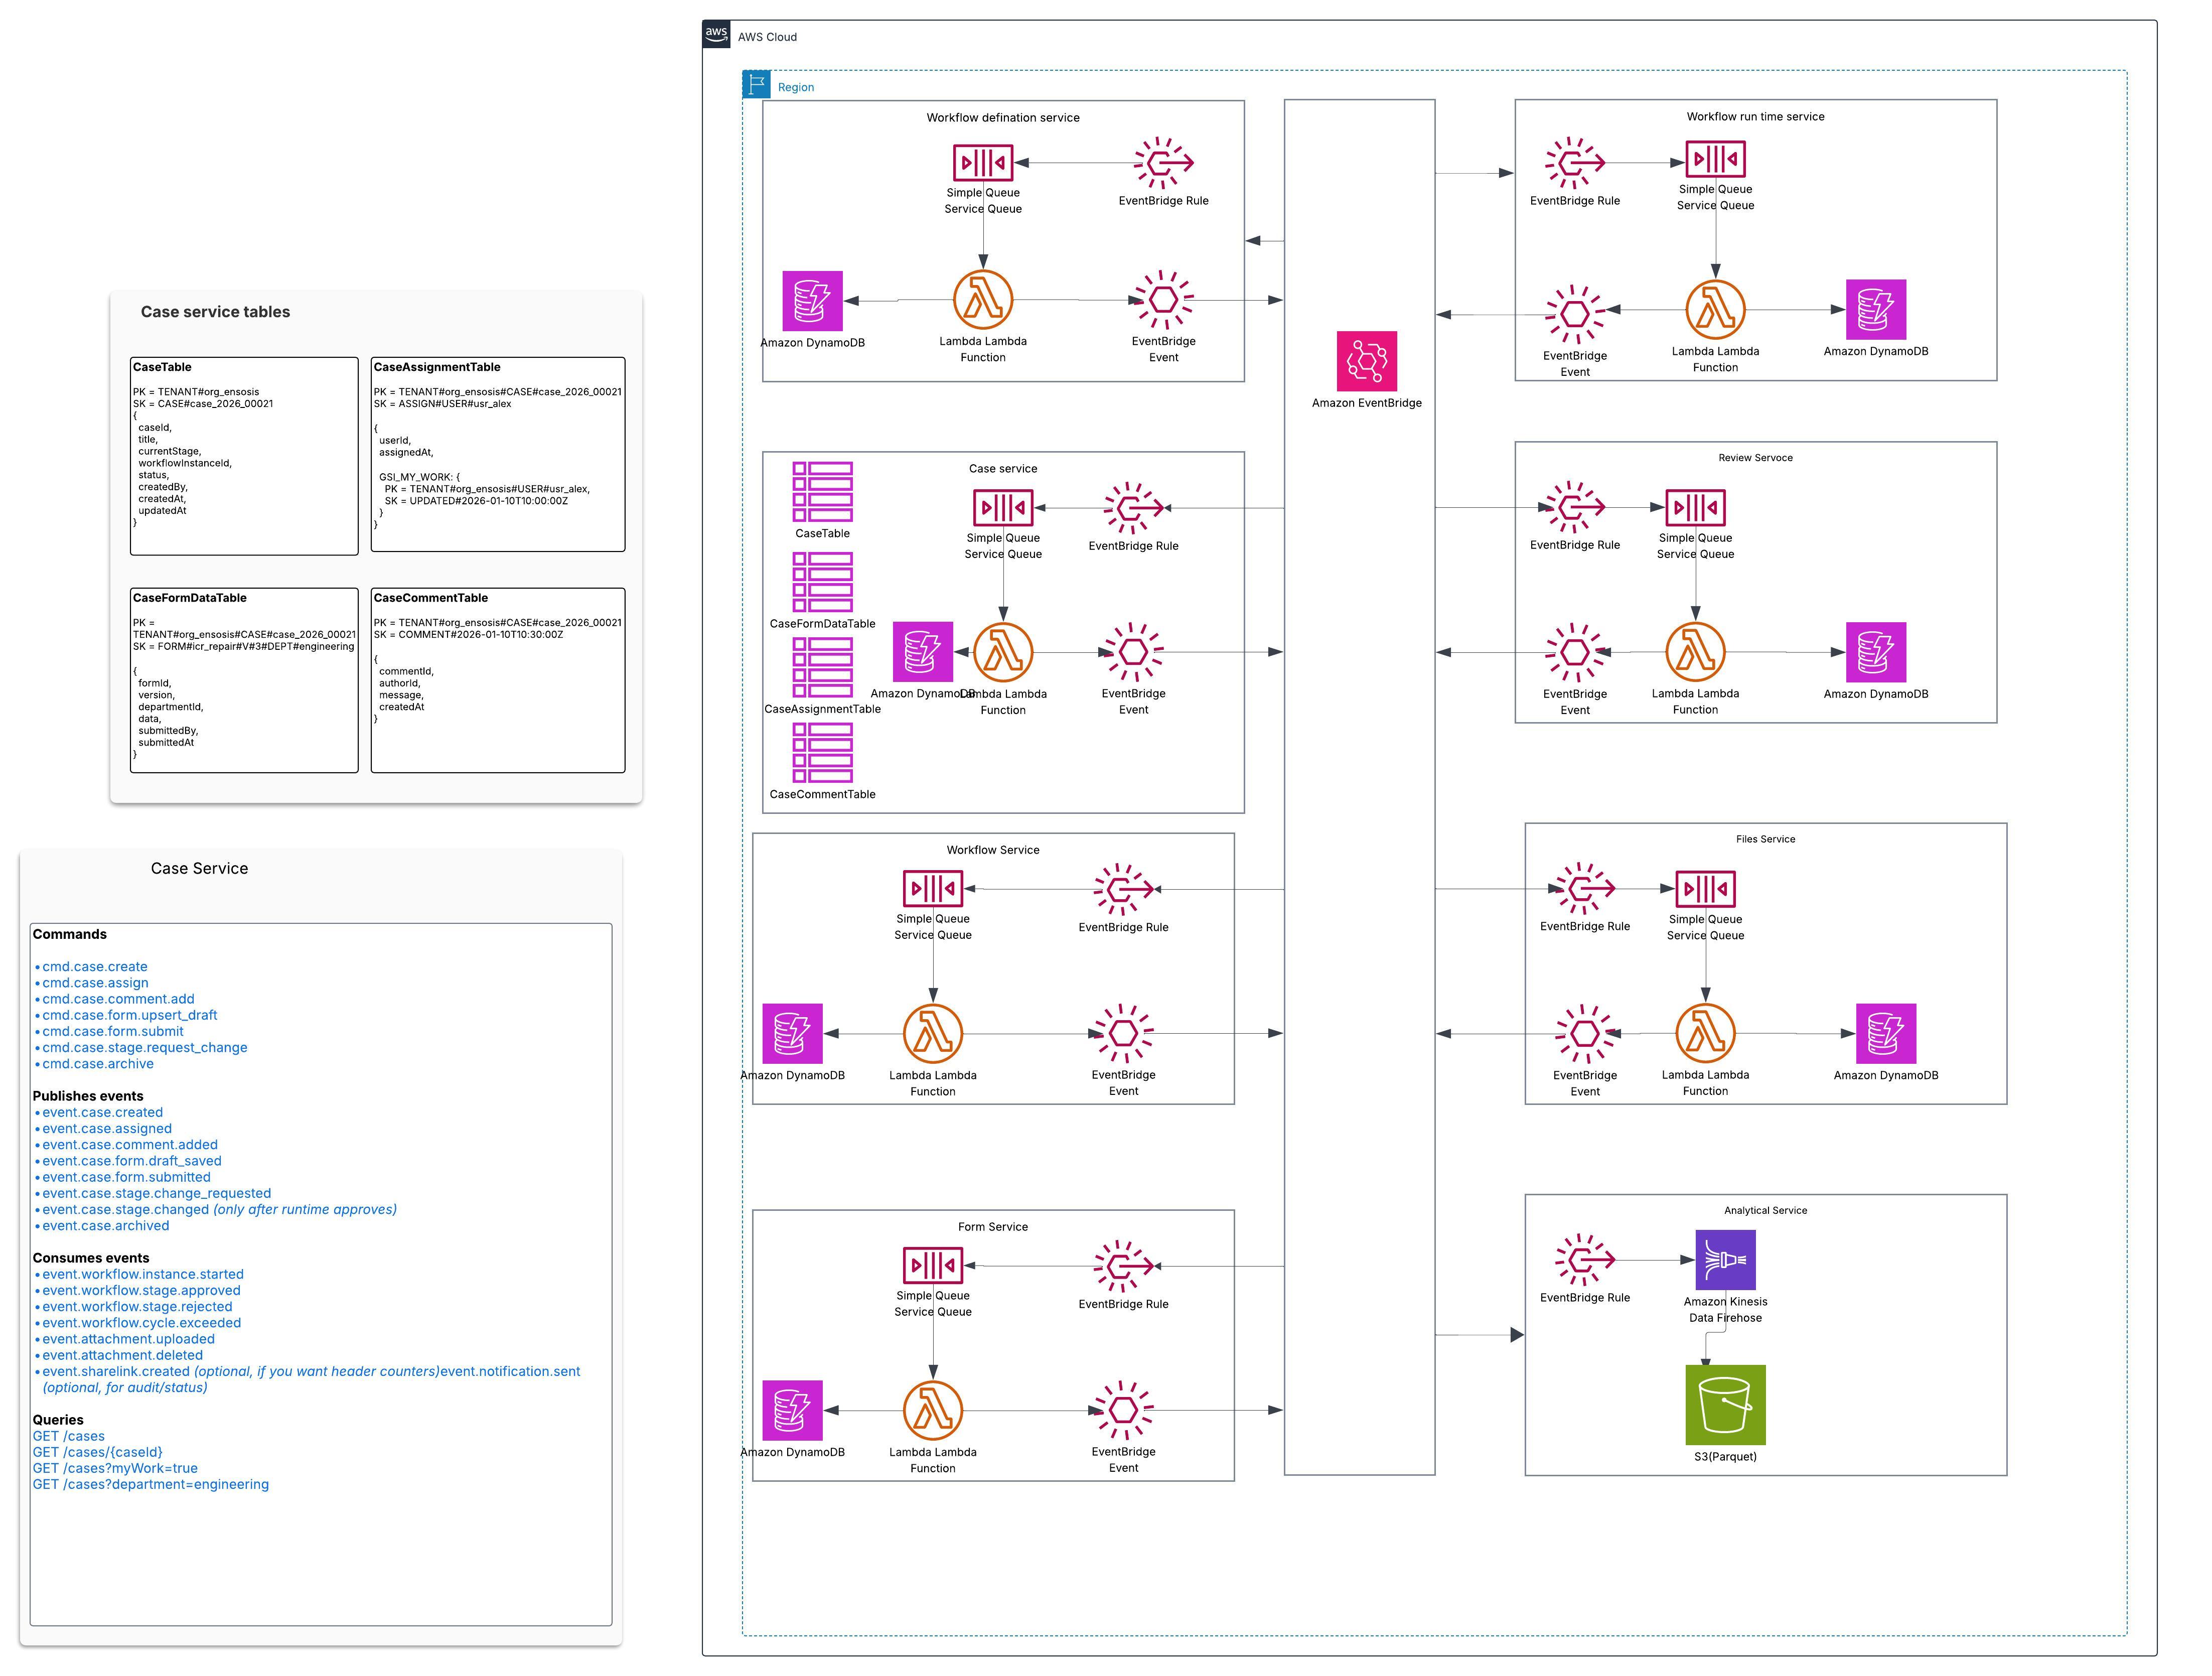This screenshot has width=2212, height=1676.
Task: Click the AWS Cloud logo icon
Action: point(716,34)
